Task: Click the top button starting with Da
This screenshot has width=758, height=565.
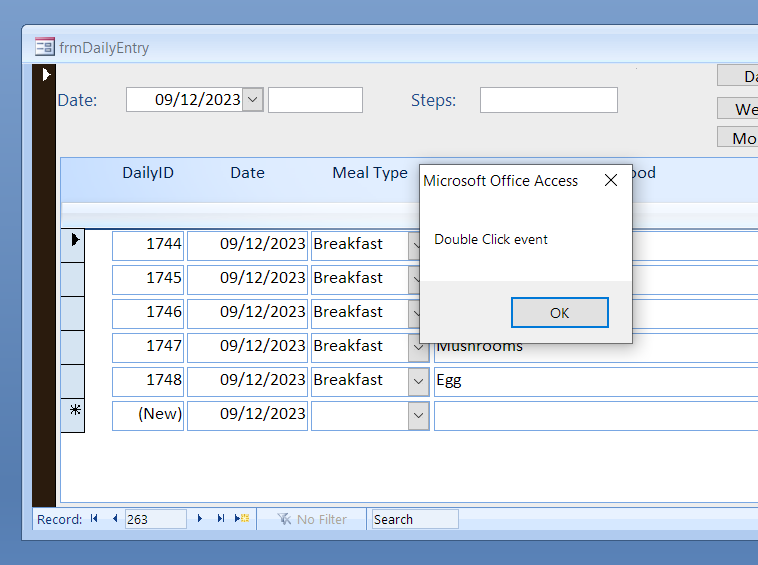Action: (738, 76)
